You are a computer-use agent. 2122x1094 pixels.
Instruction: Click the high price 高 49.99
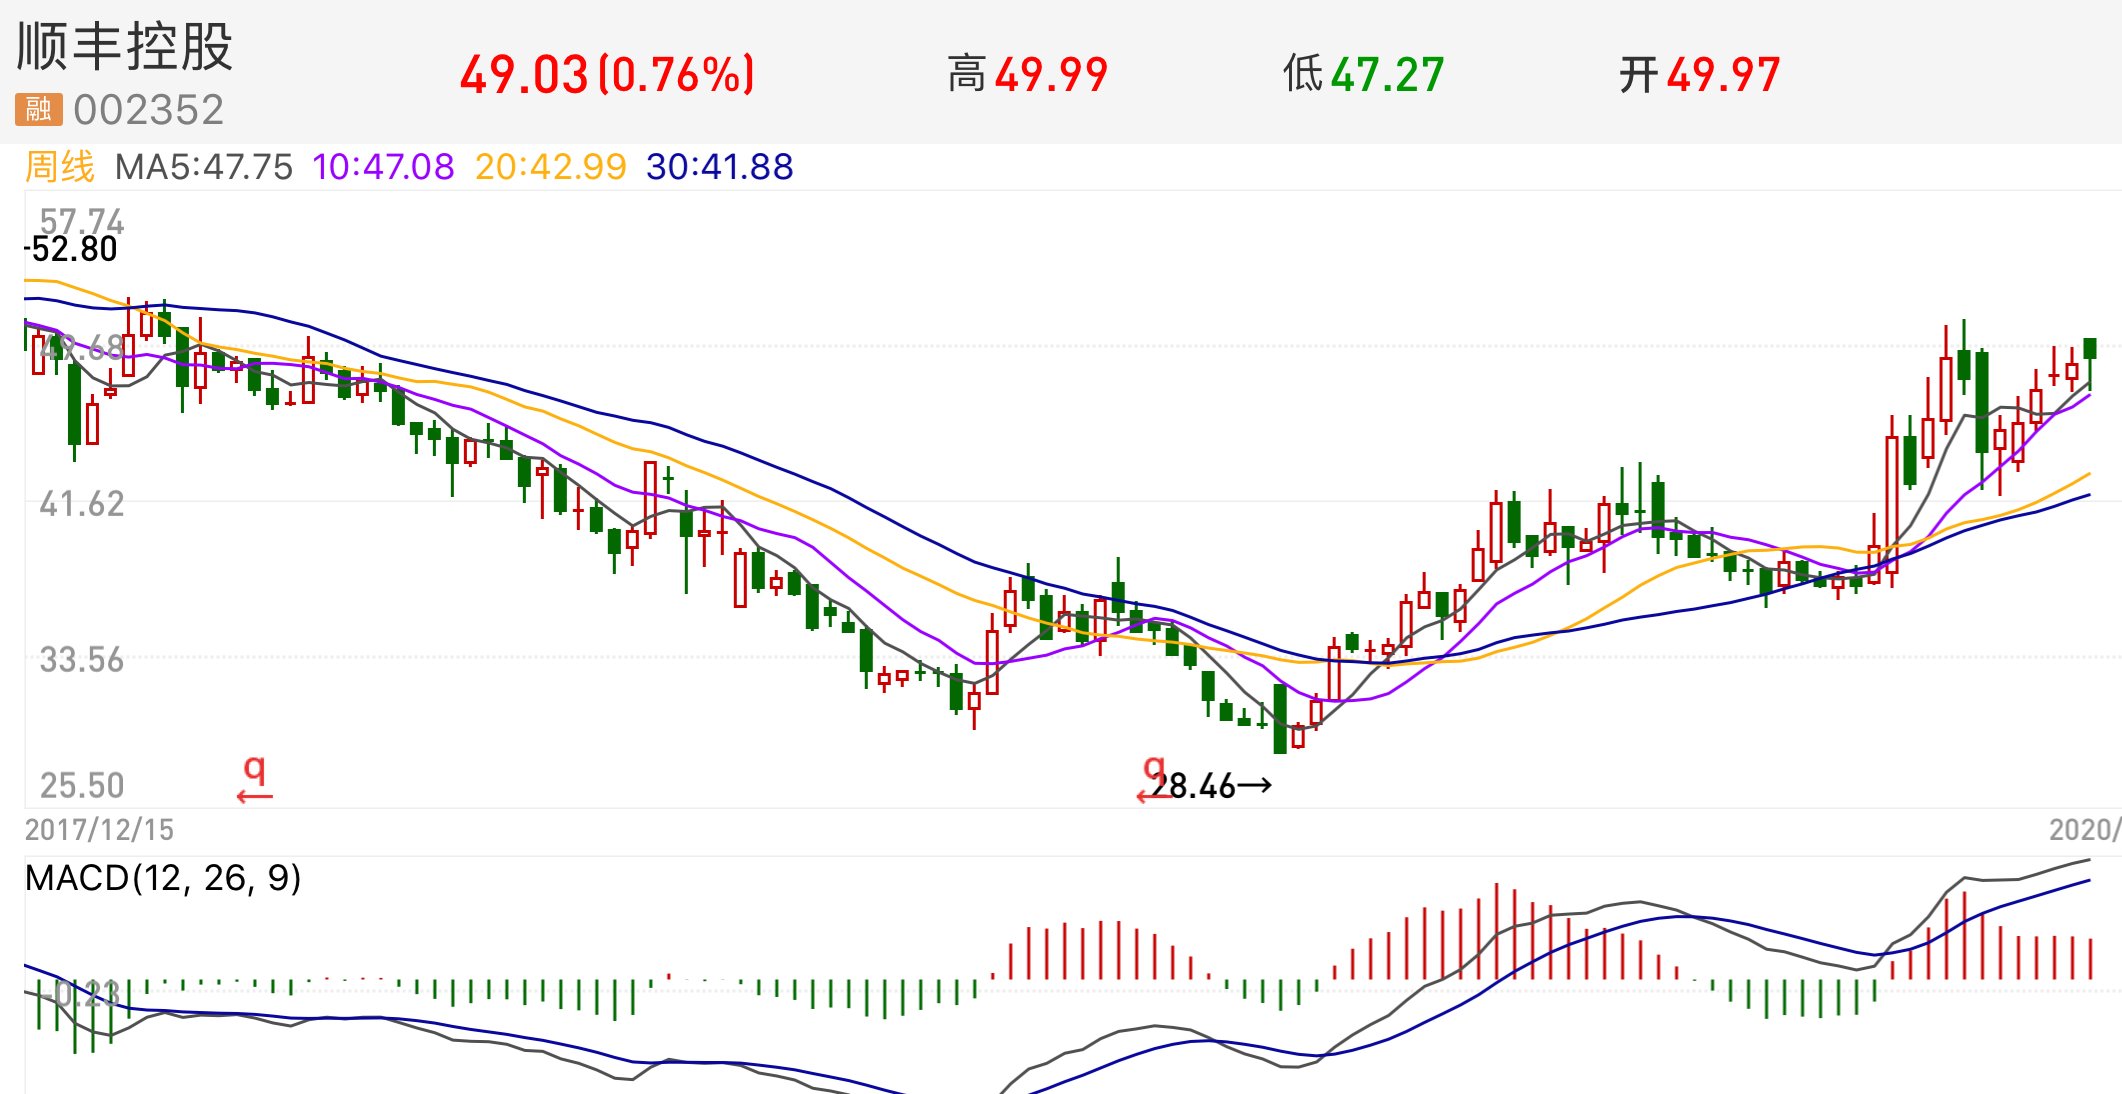[x=1028, y=75]
